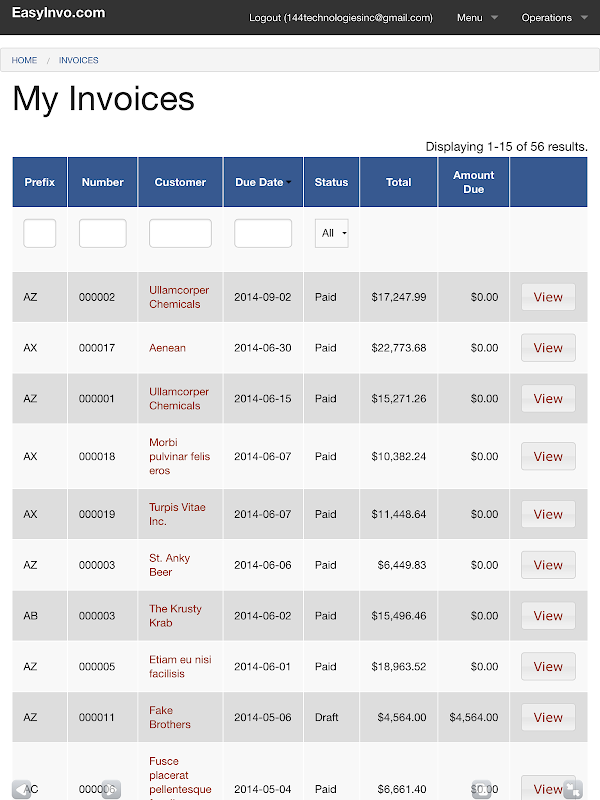Click the back arrow overlay icon at bottom-left
Image resolution: width=600 pixels, height=800 pixels.
coord(21,788)
